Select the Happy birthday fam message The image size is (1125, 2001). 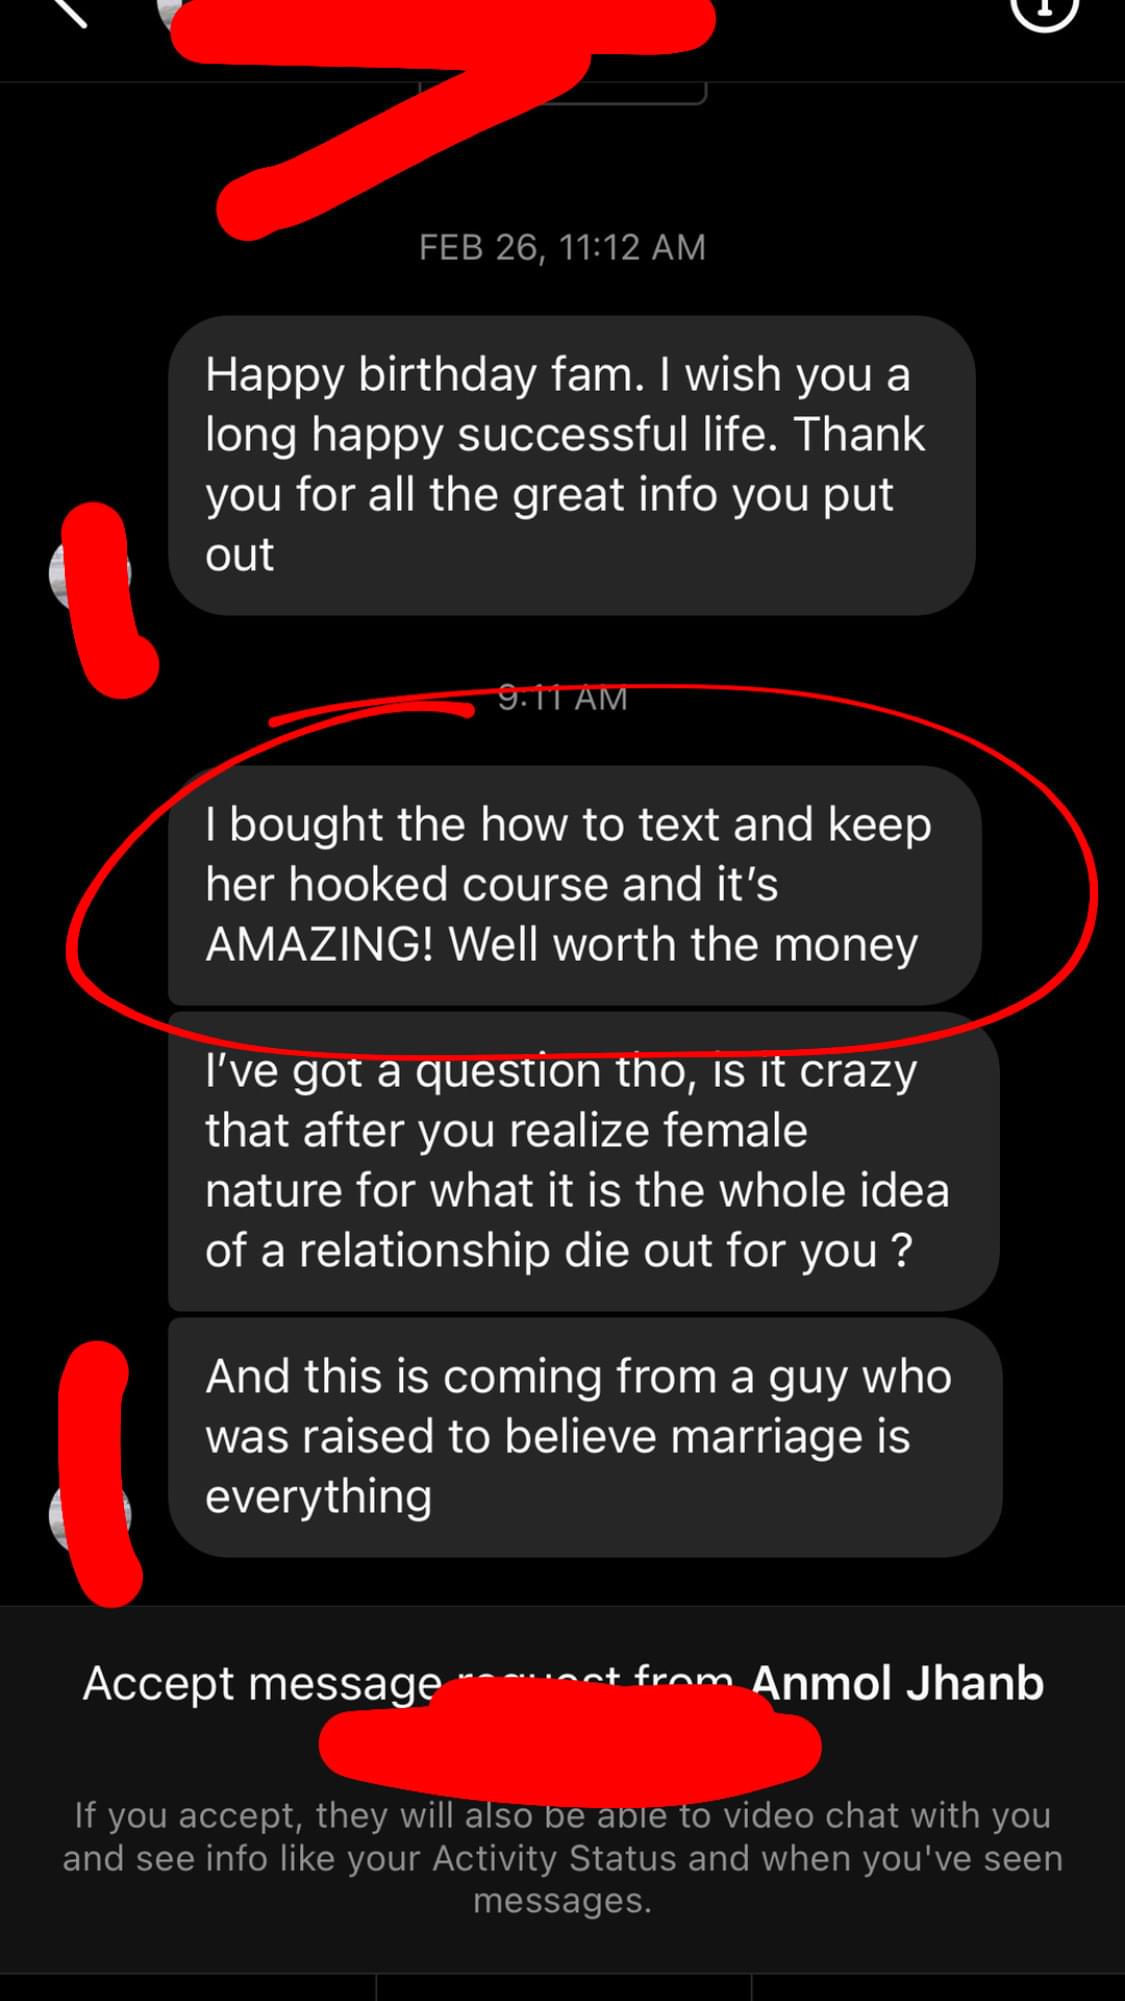pos(572,465)
